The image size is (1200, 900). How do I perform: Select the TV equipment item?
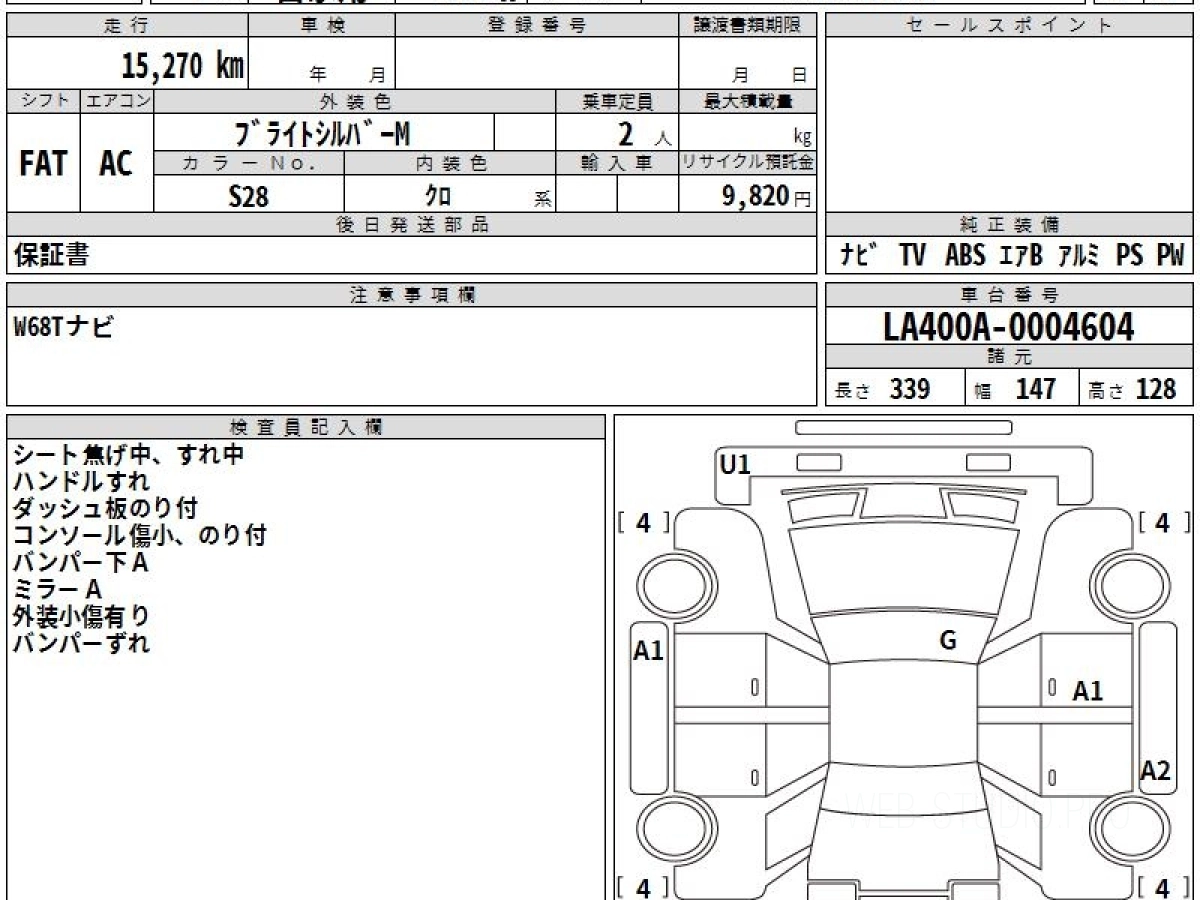pyautogui.click(x=912, y=256)
